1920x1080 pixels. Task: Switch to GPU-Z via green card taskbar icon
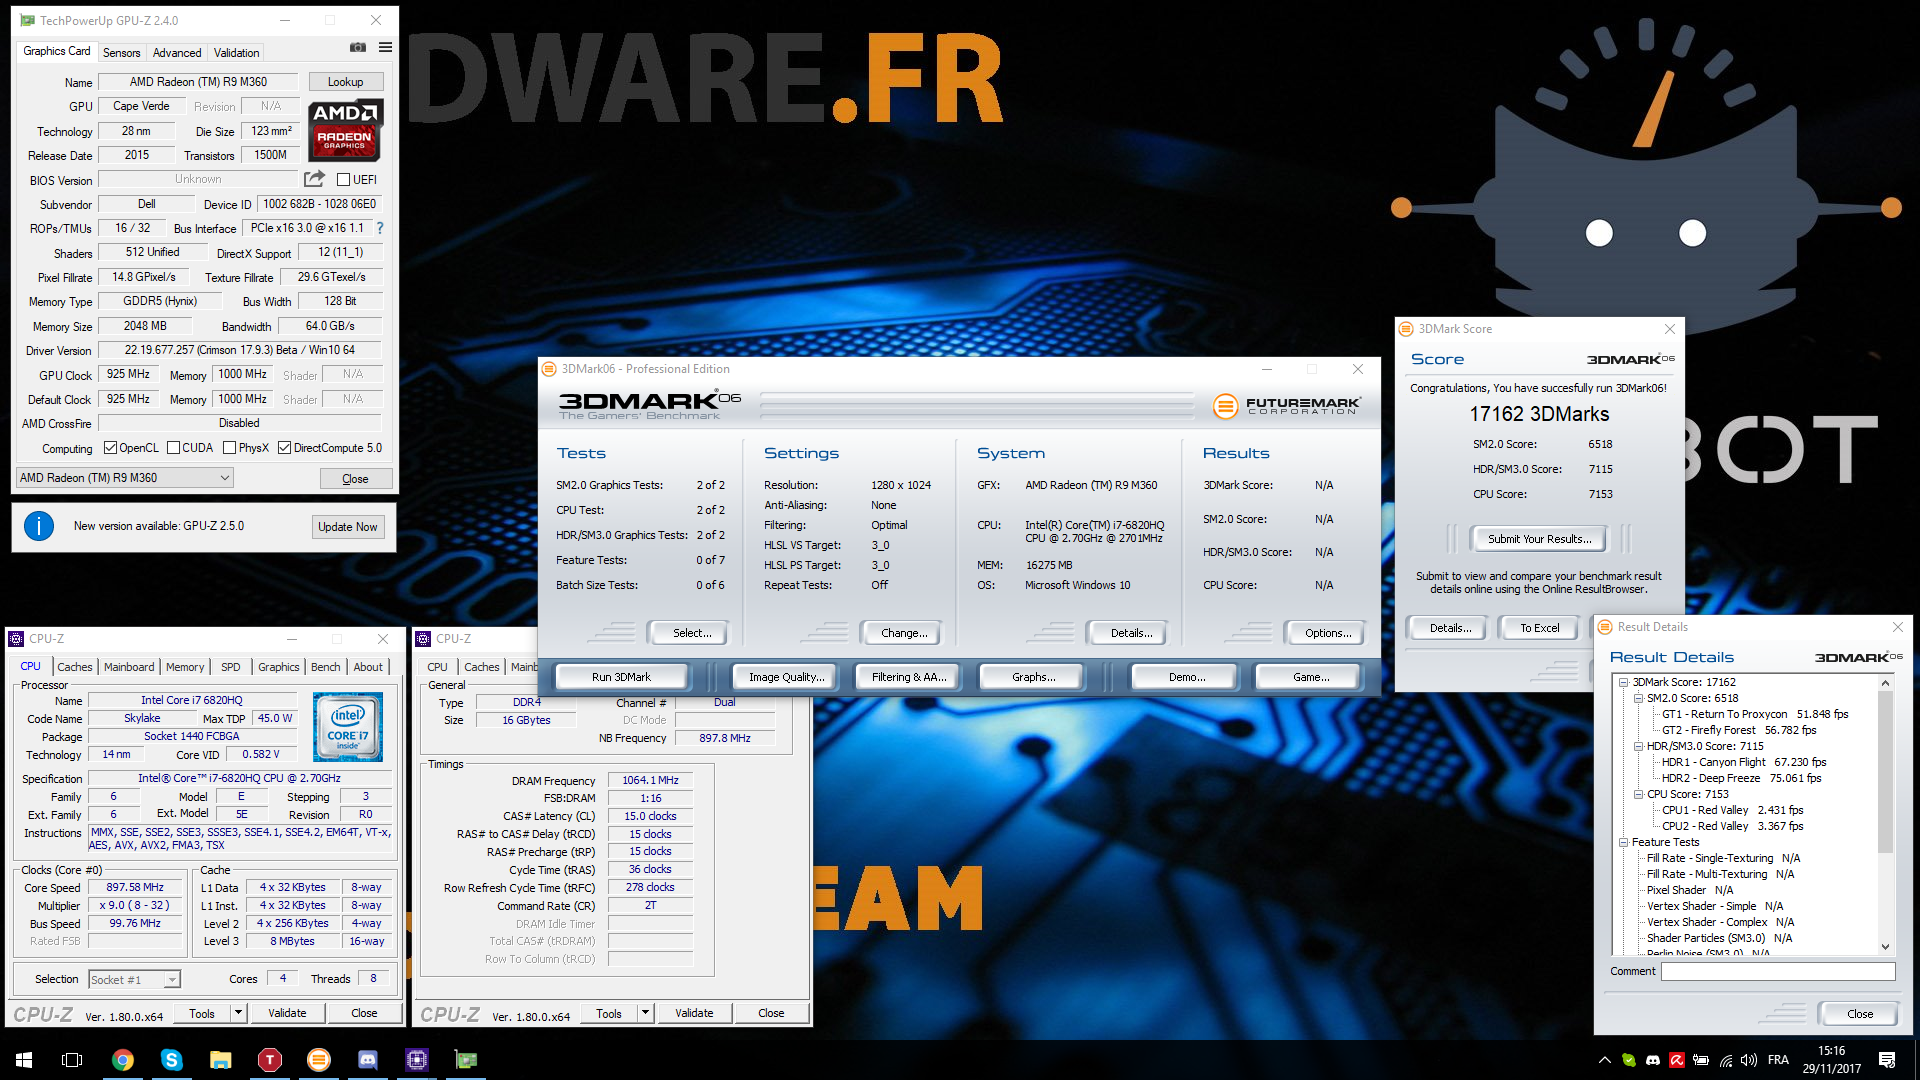[465, 1060]
